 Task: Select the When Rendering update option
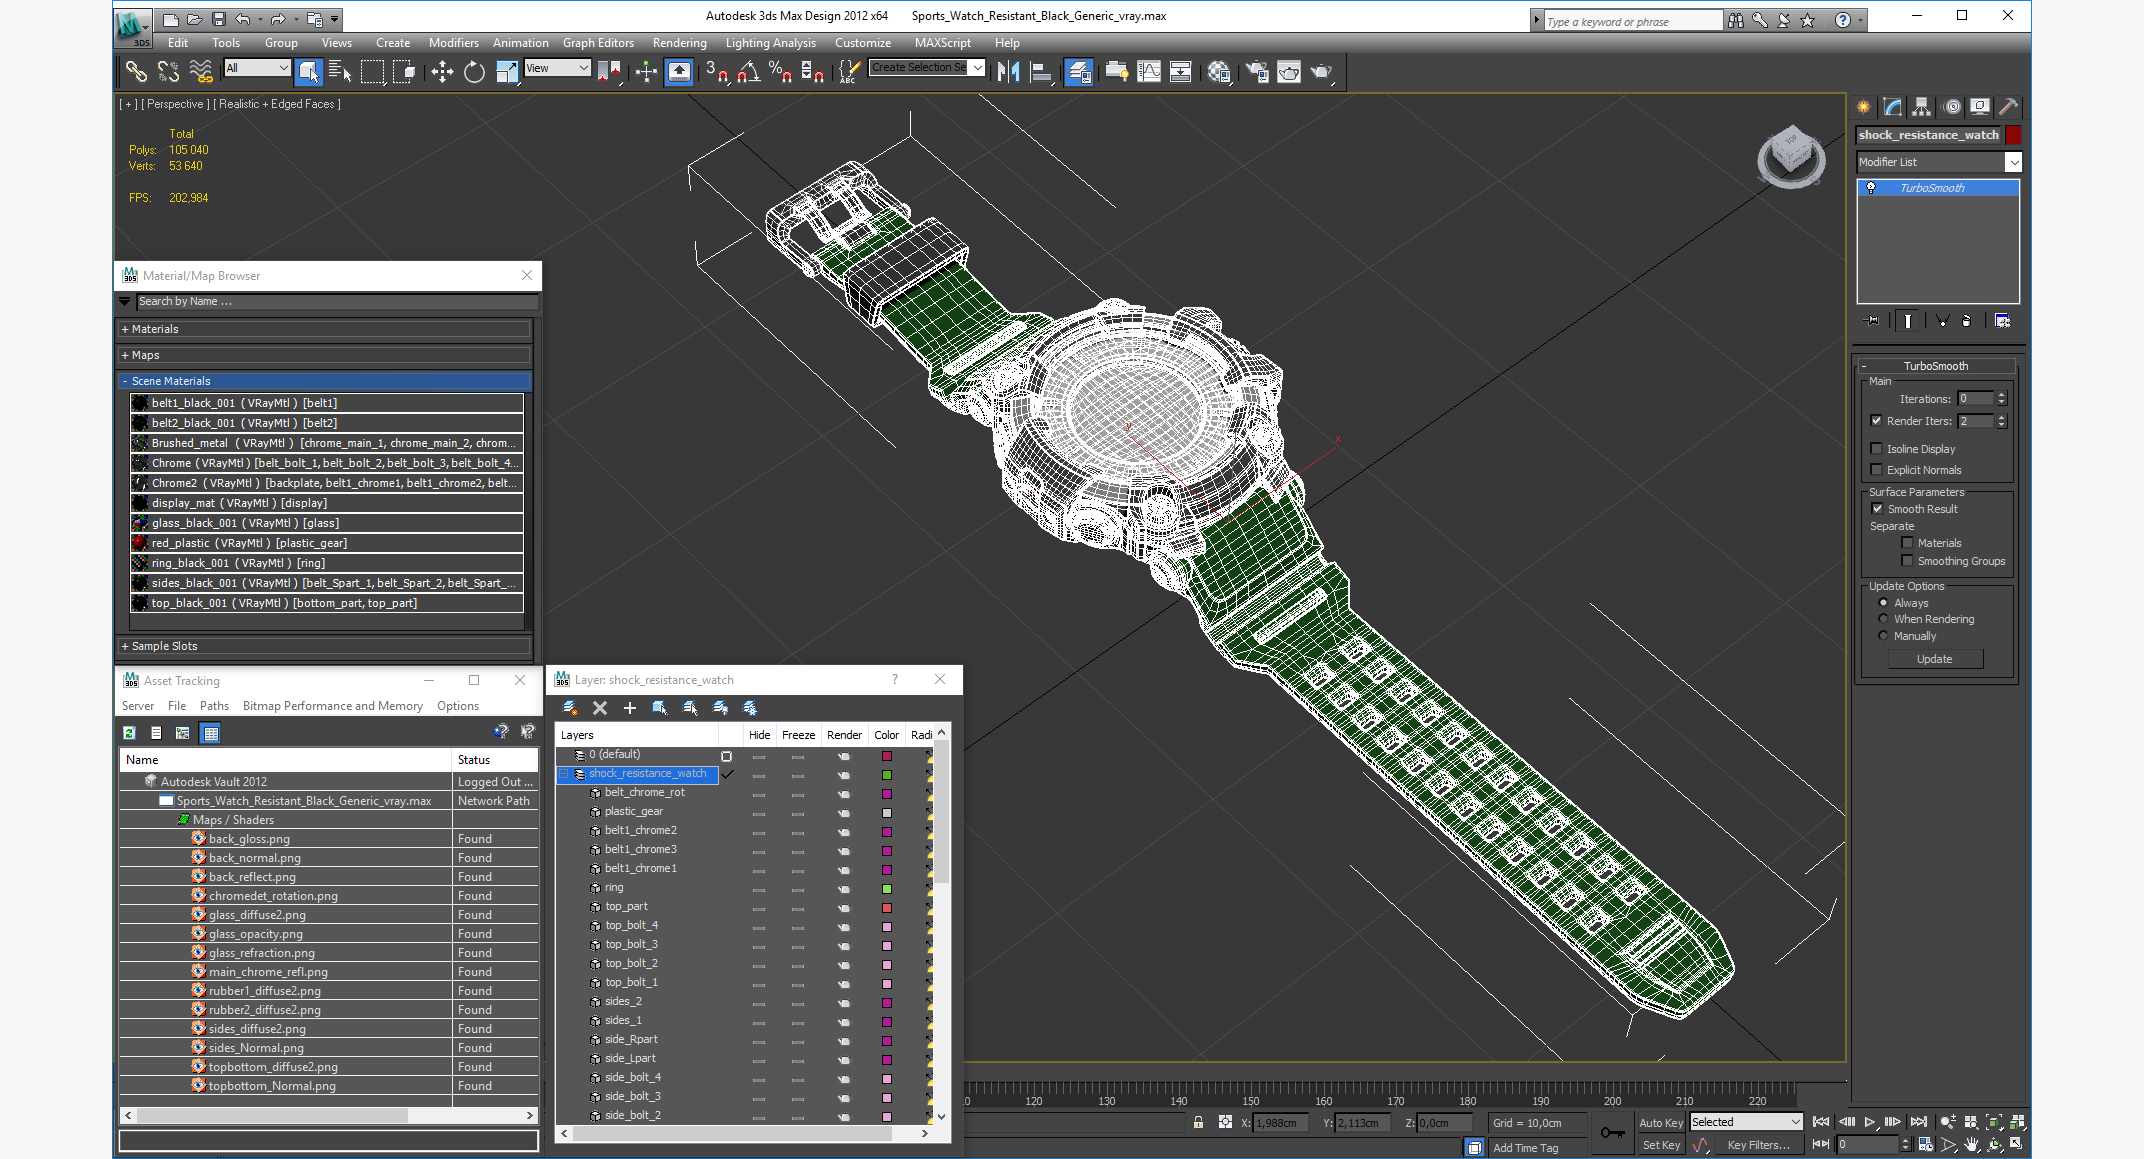[x=1883, y=619]
